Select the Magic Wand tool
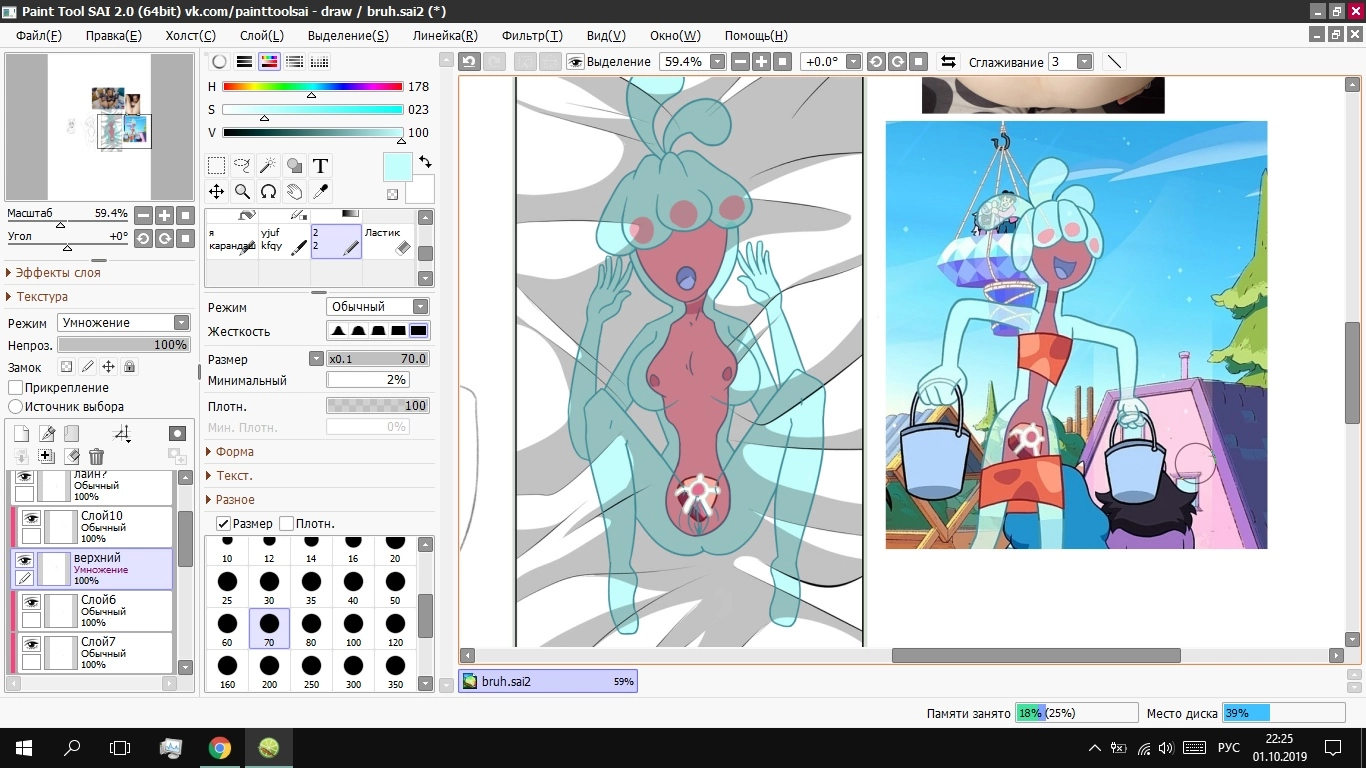The height and width of the screenshot is (768, 1366). point(268,166)
